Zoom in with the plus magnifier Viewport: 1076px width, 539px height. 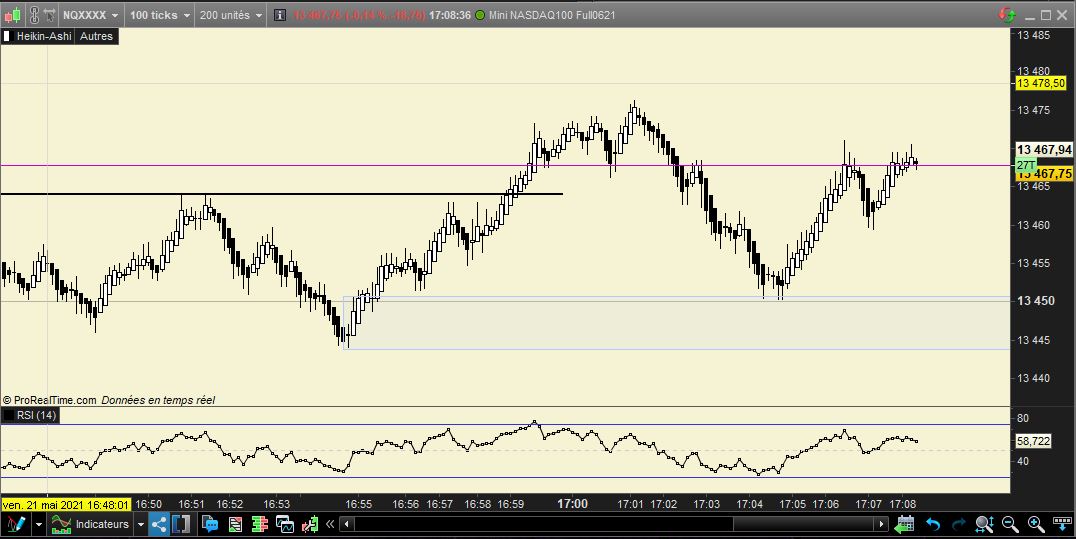[1036, 525]
